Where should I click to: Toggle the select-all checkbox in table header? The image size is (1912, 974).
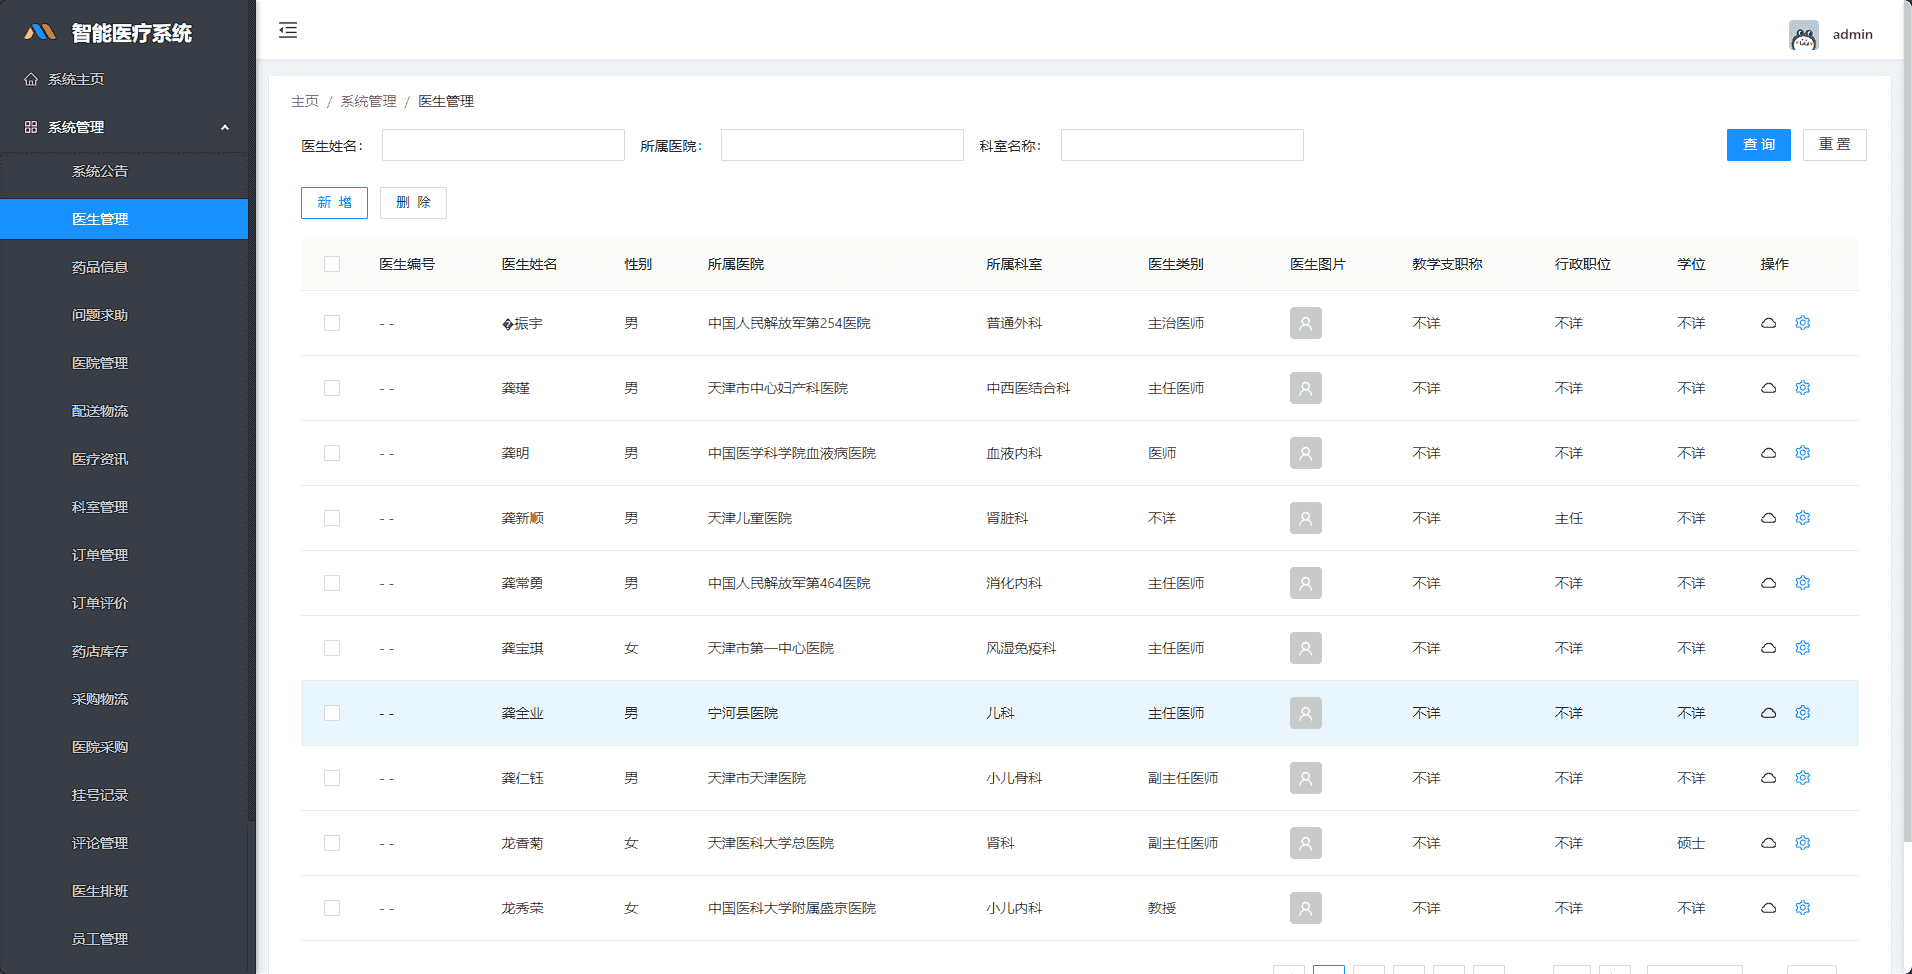pyautogui.click(x=332, y=264)
